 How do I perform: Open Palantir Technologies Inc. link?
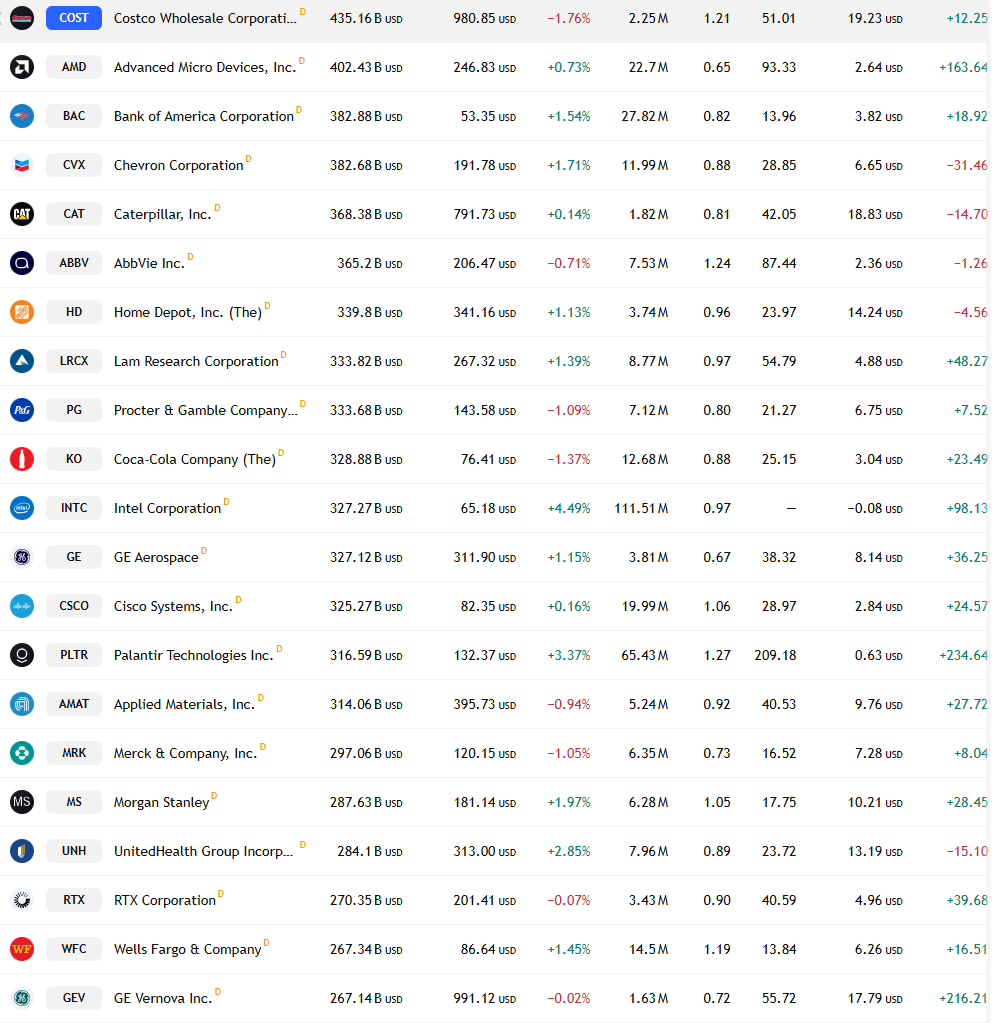click(193, 655)
